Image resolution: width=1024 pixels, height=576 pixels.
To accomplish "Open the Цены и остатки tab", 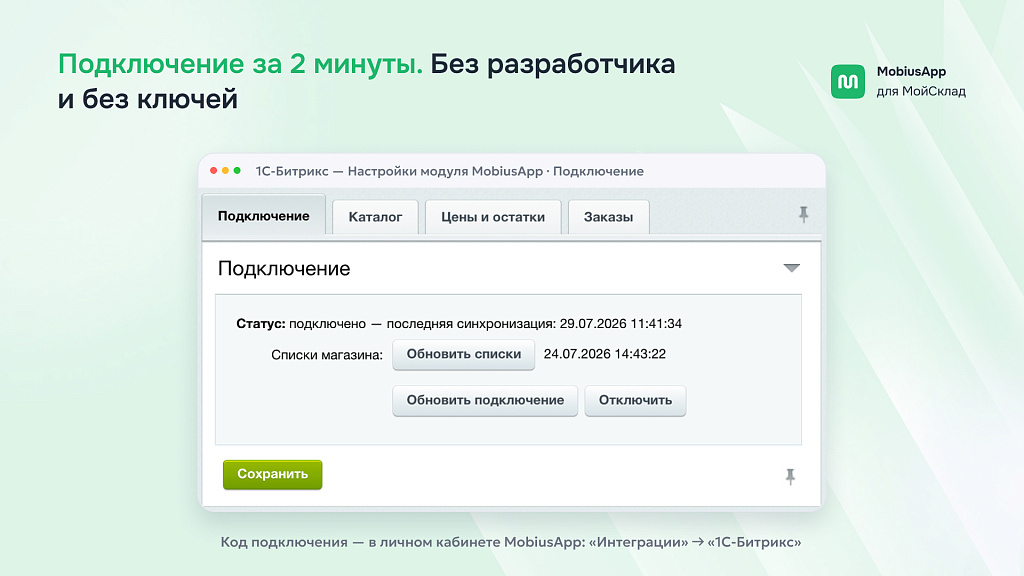I will tap(492, 217).
